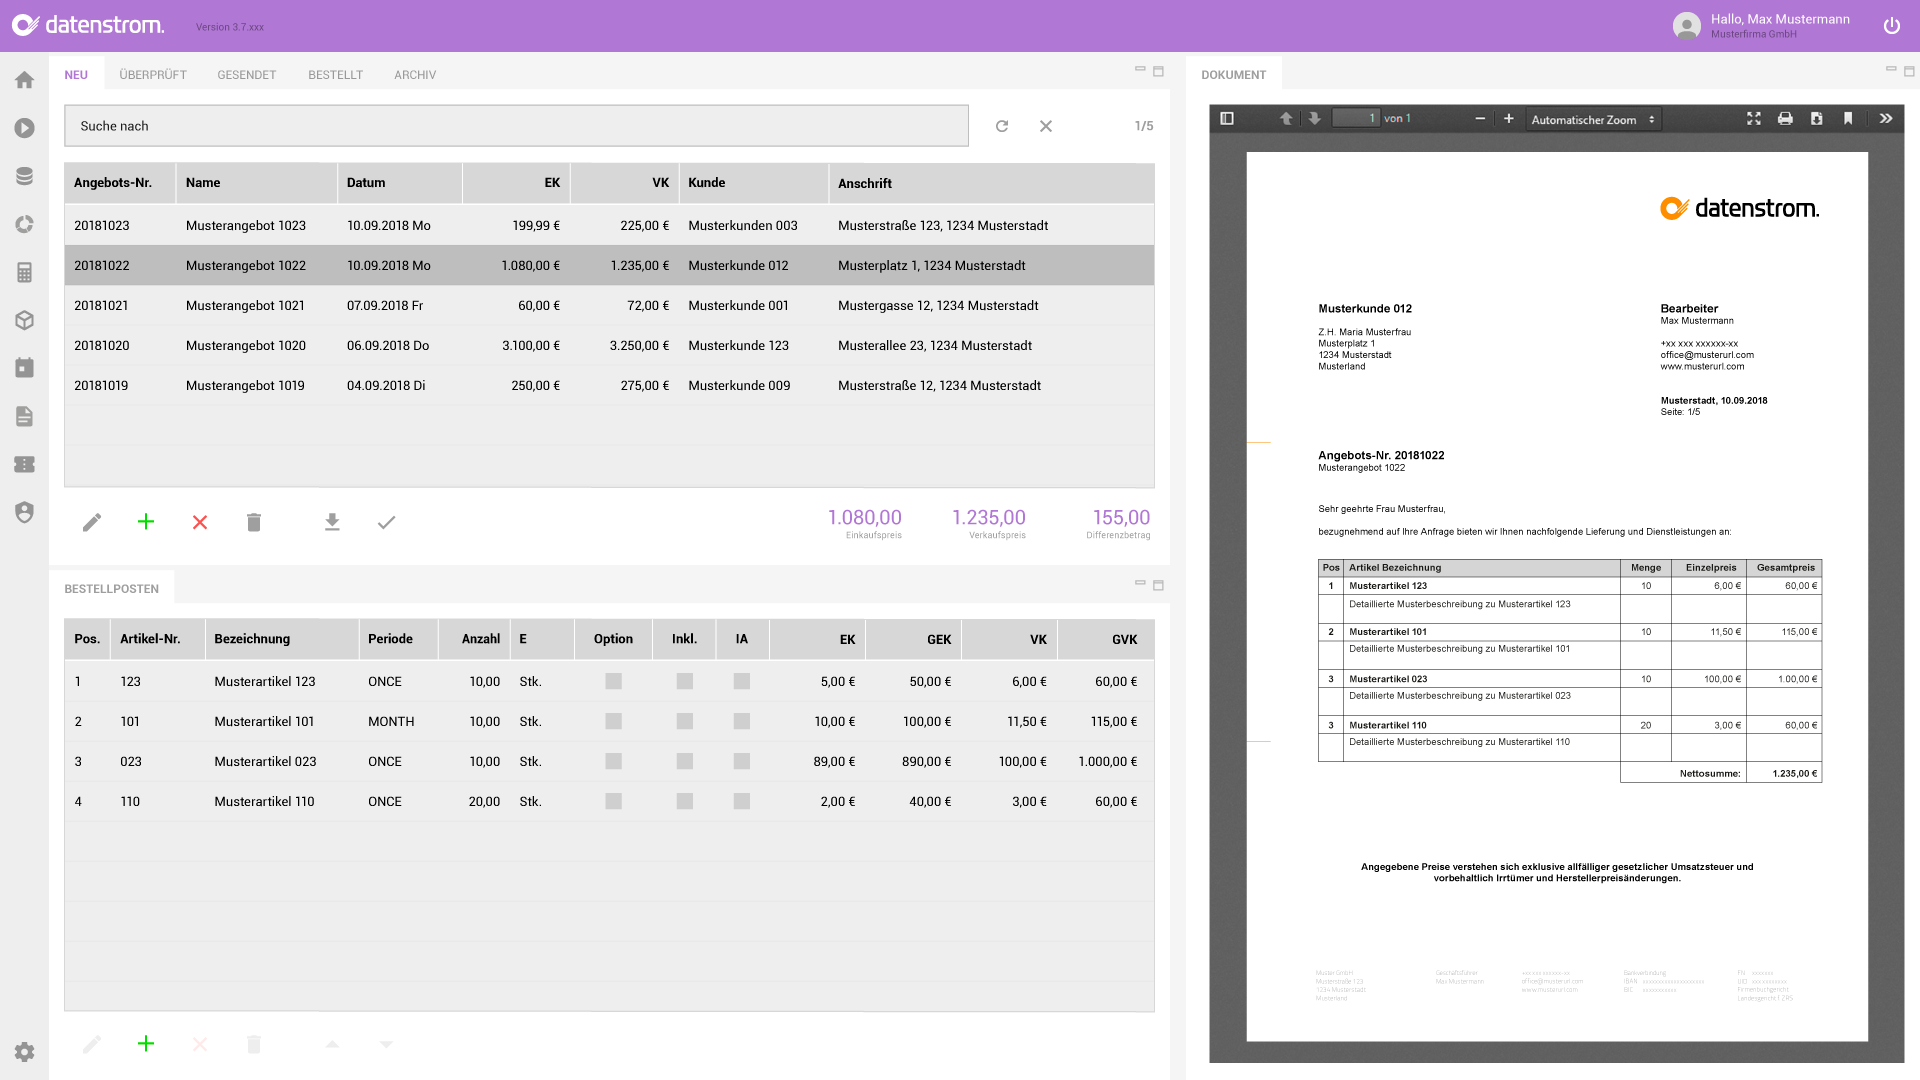Expand the document preview zoom dropdown

pyautogui.click(x=1597, y=120)
